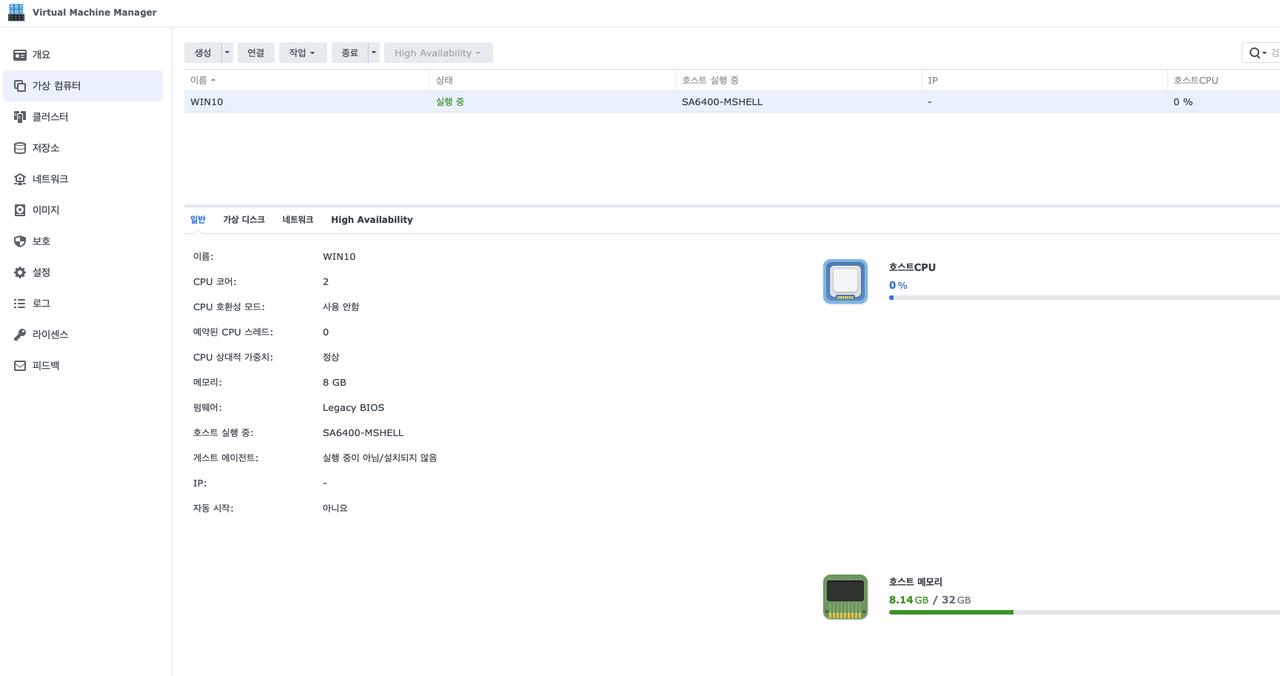Click the 정상 CPU weight value
Viewport: 1280px width, 676px height.
[331, 357]
